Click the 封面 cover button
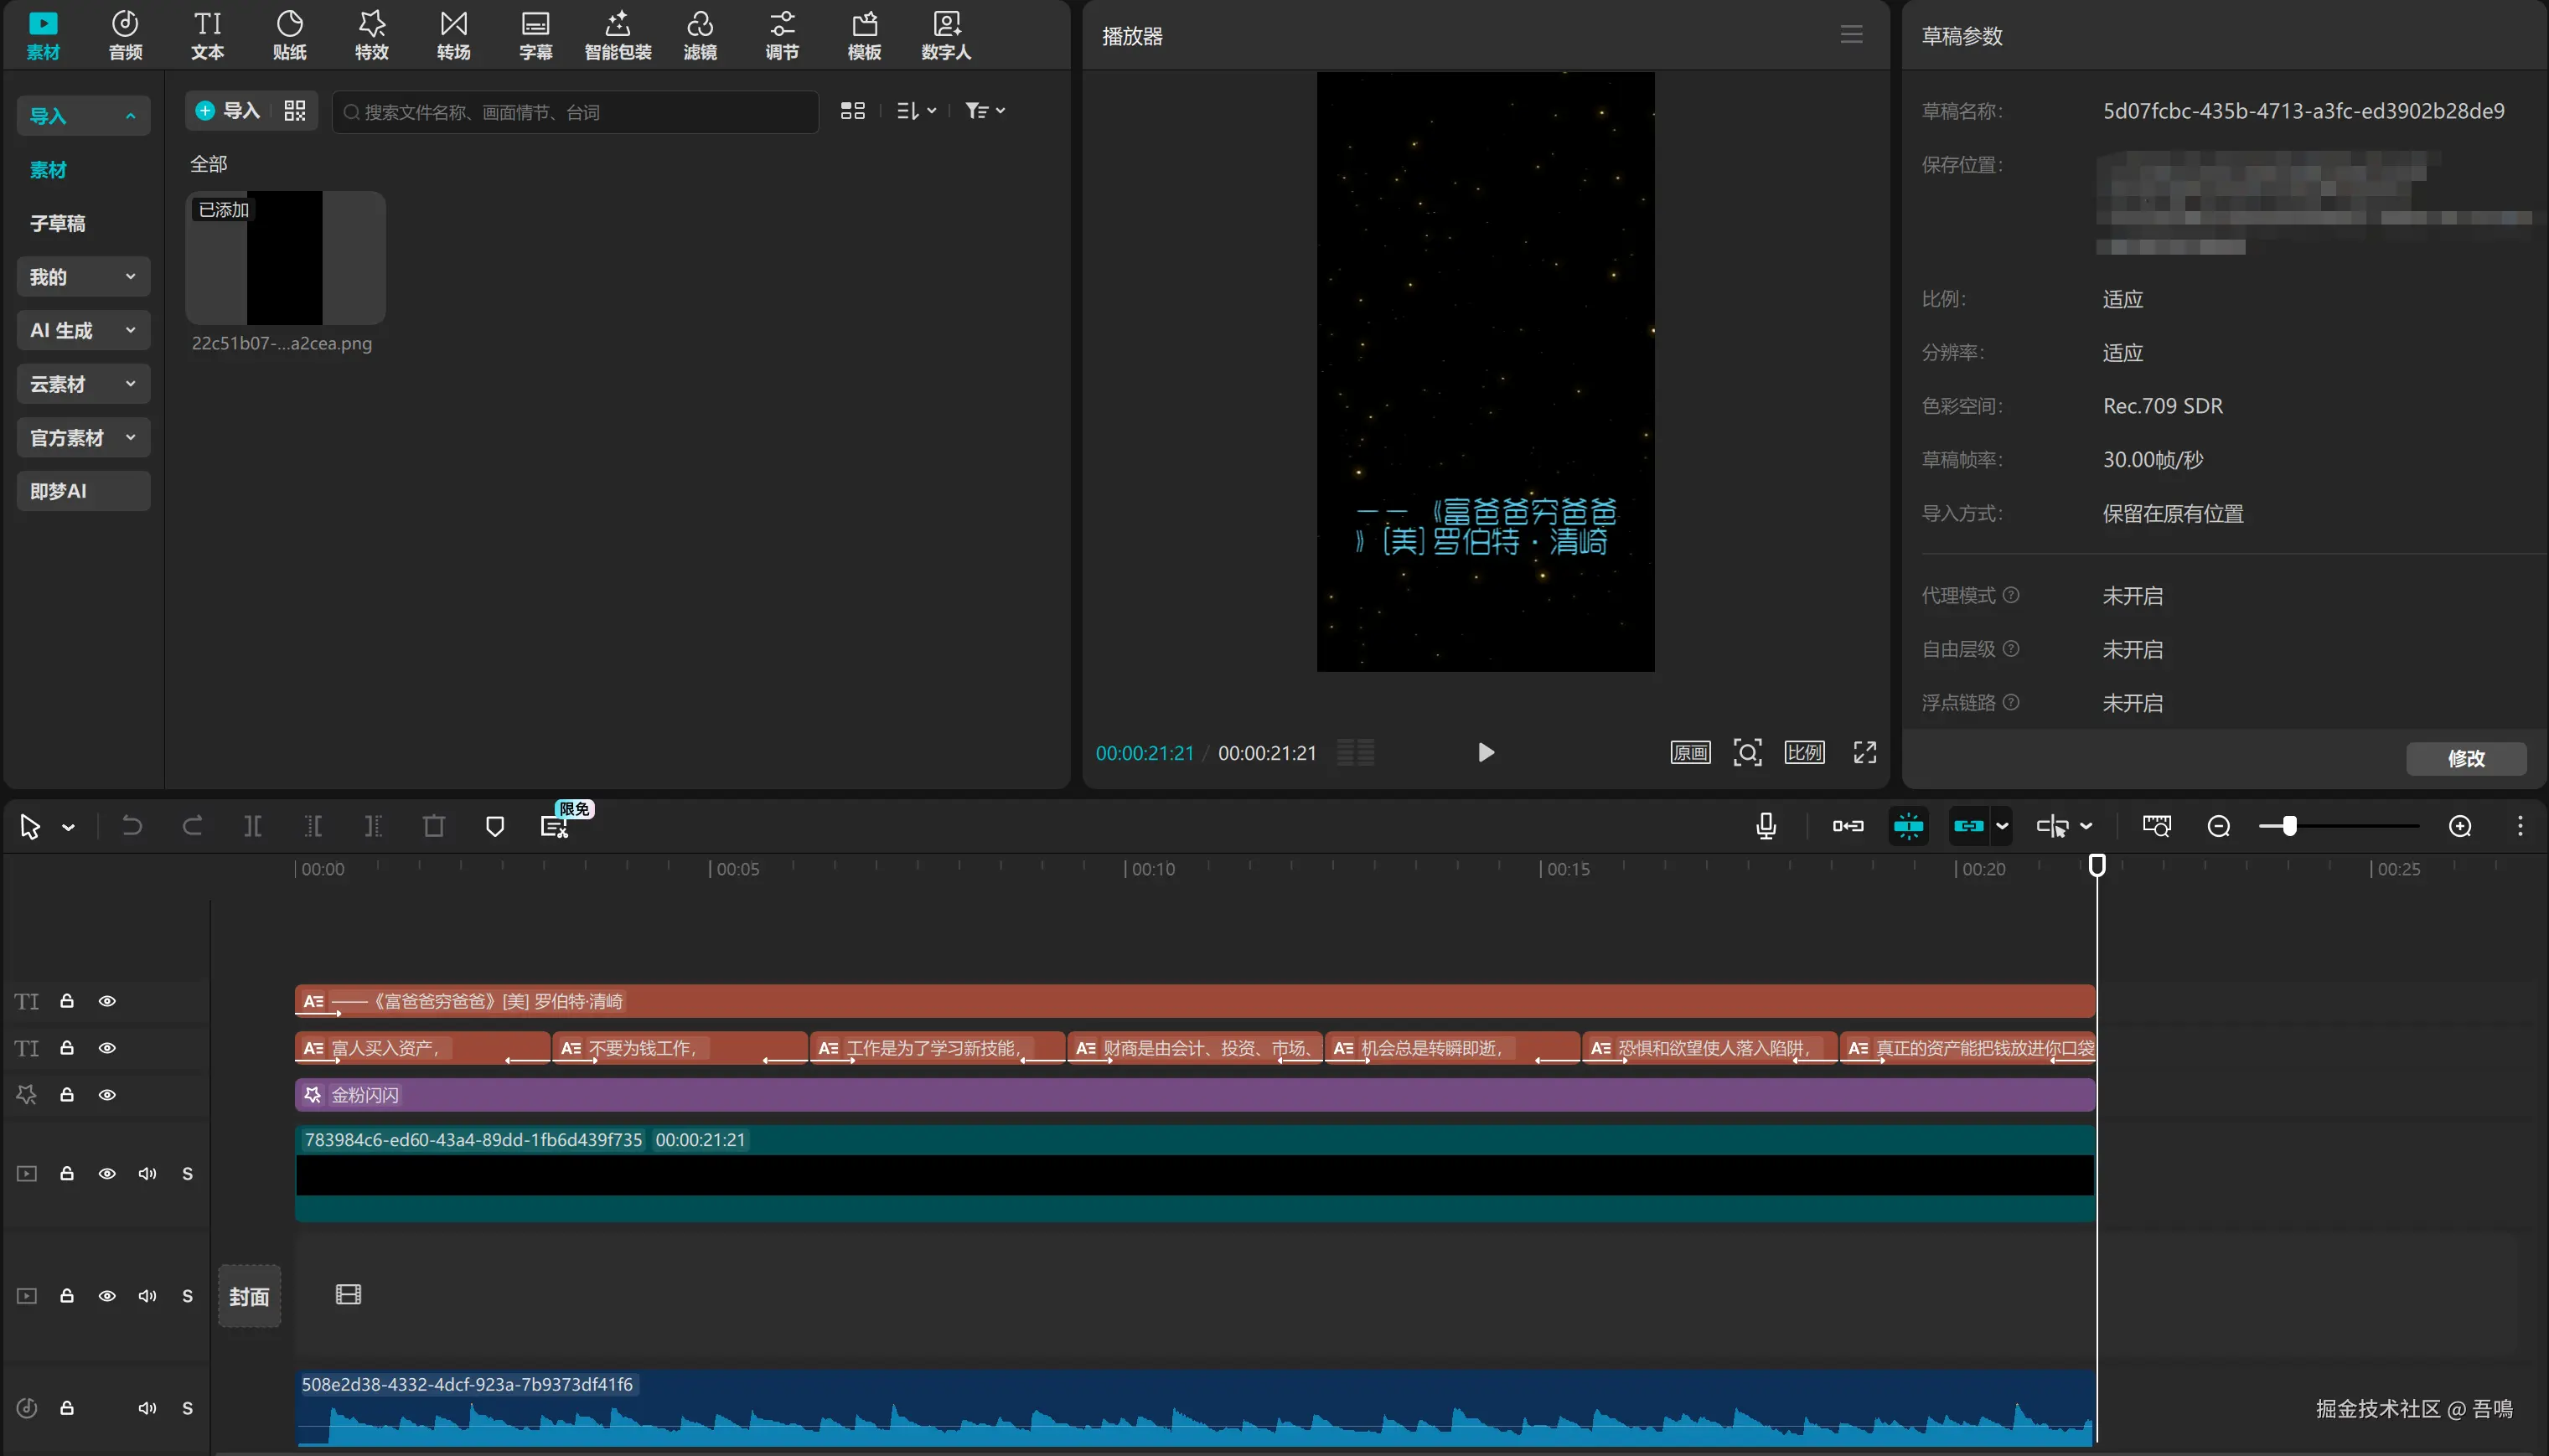2549x1456 pixels. [x=249, y=1296]
